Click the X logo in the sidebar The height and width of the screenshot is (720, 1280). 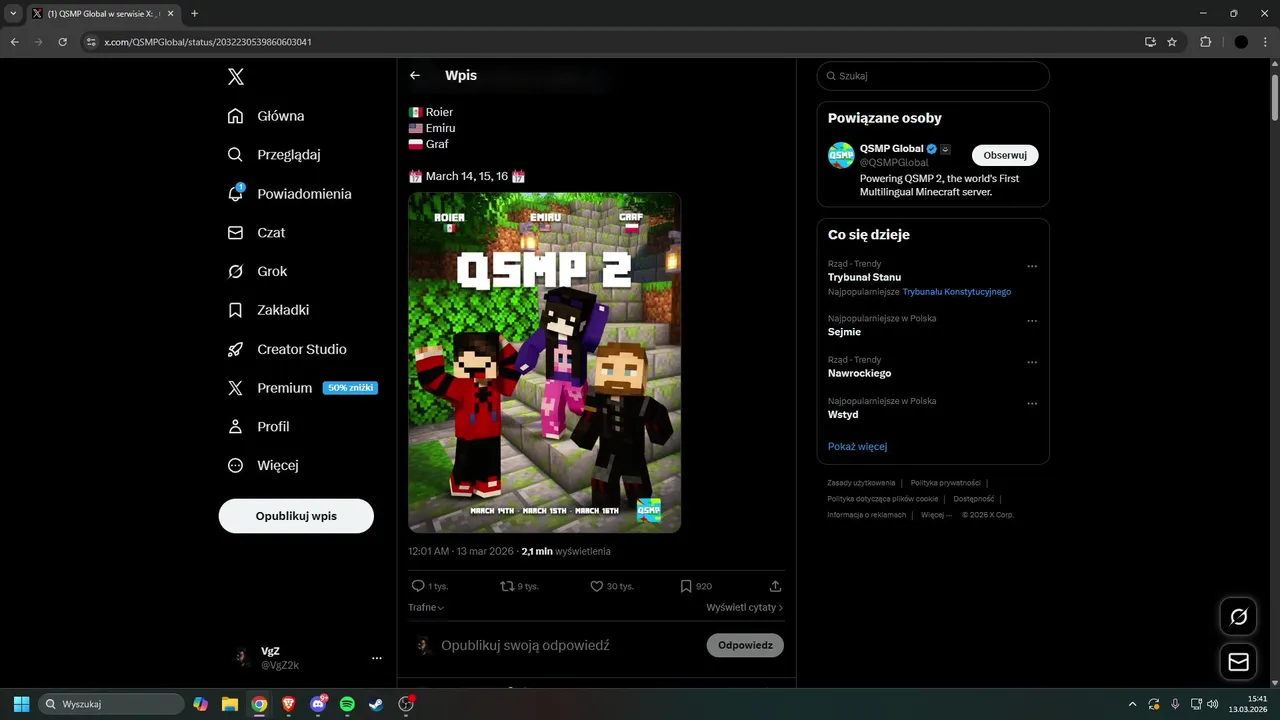click(x=235, y=77)
